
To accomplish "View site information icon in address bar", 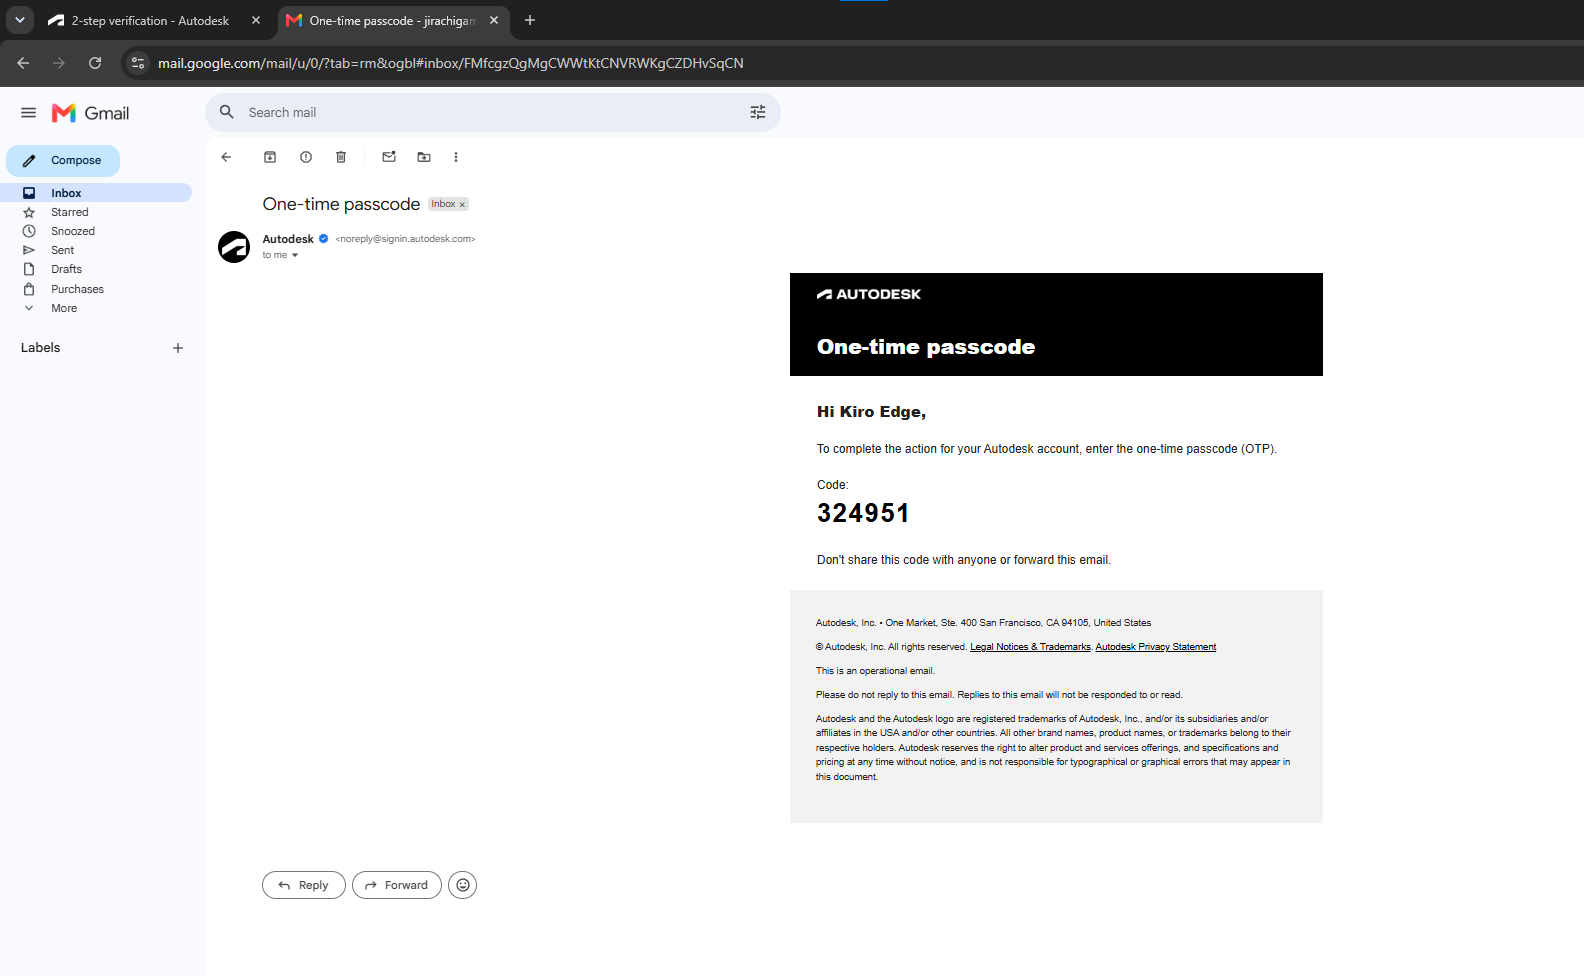I will click(x=138, y=63).
